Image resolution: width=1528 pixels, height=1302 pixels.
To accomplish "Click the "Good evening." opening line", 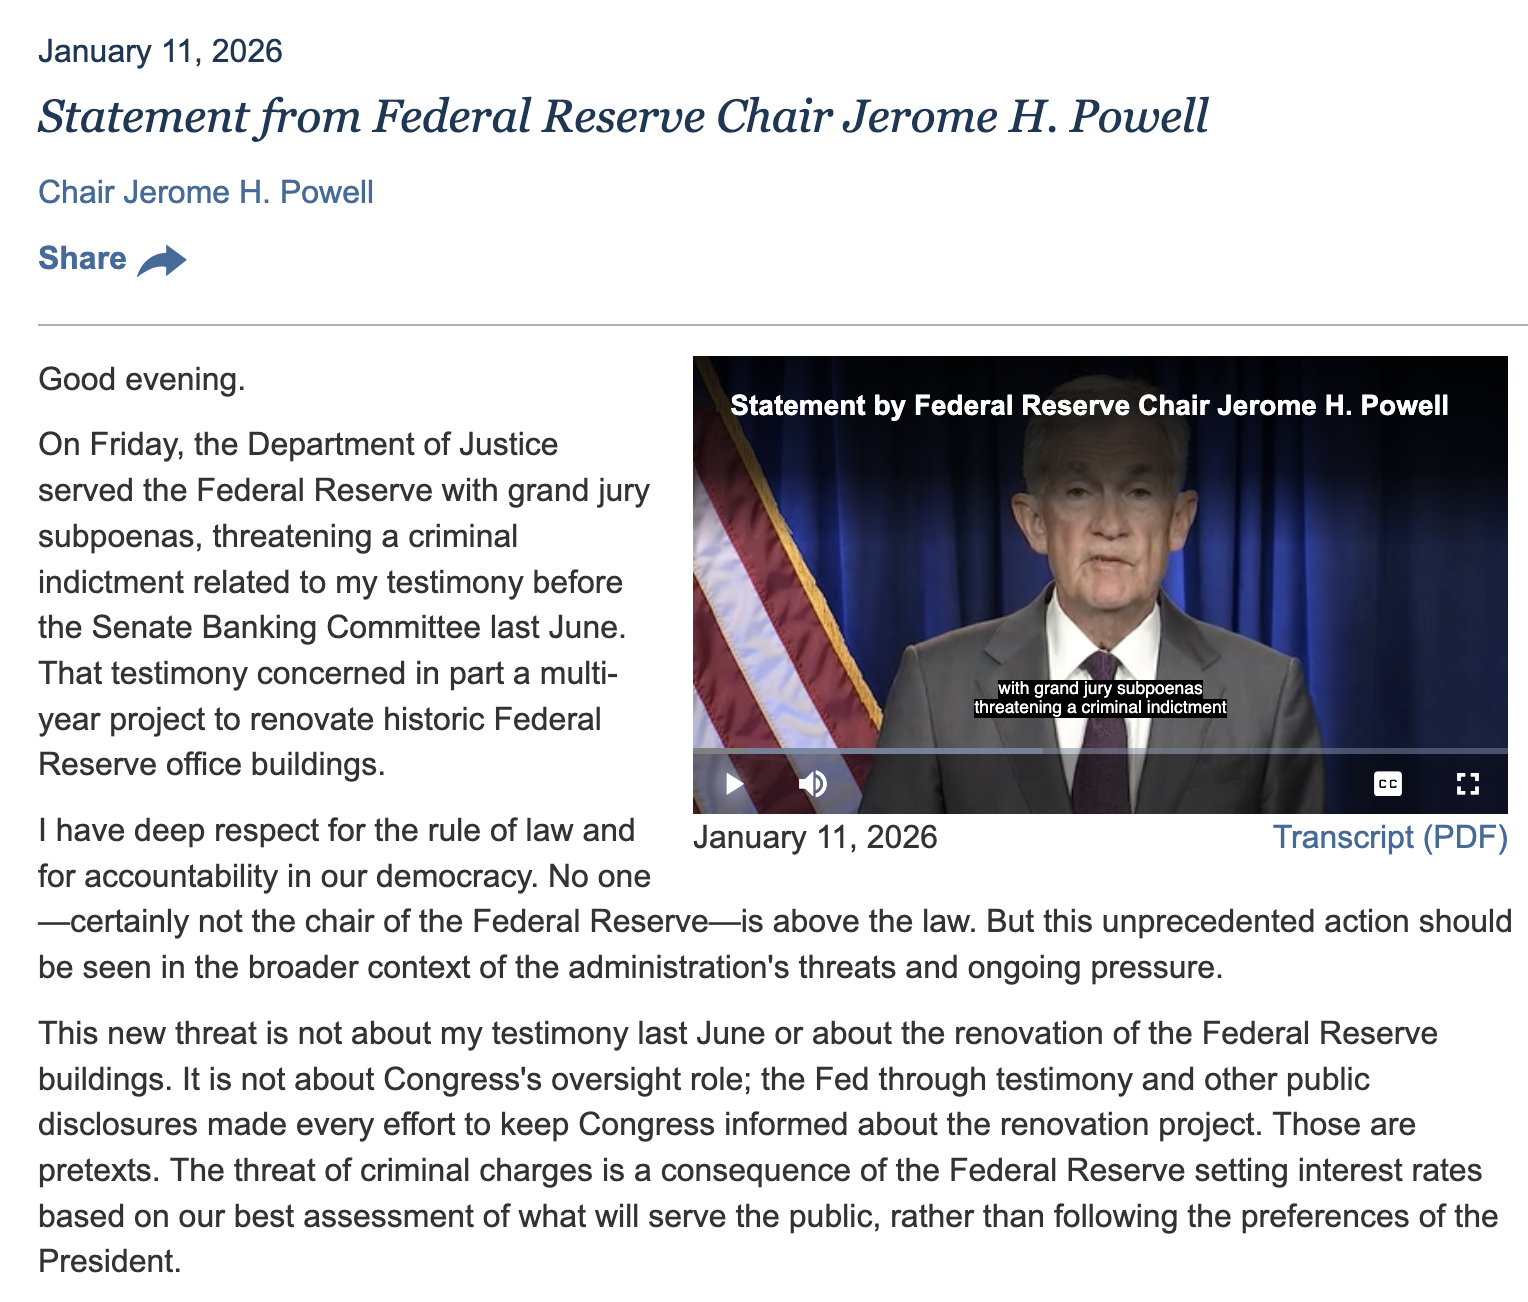I will coord(141,379).
